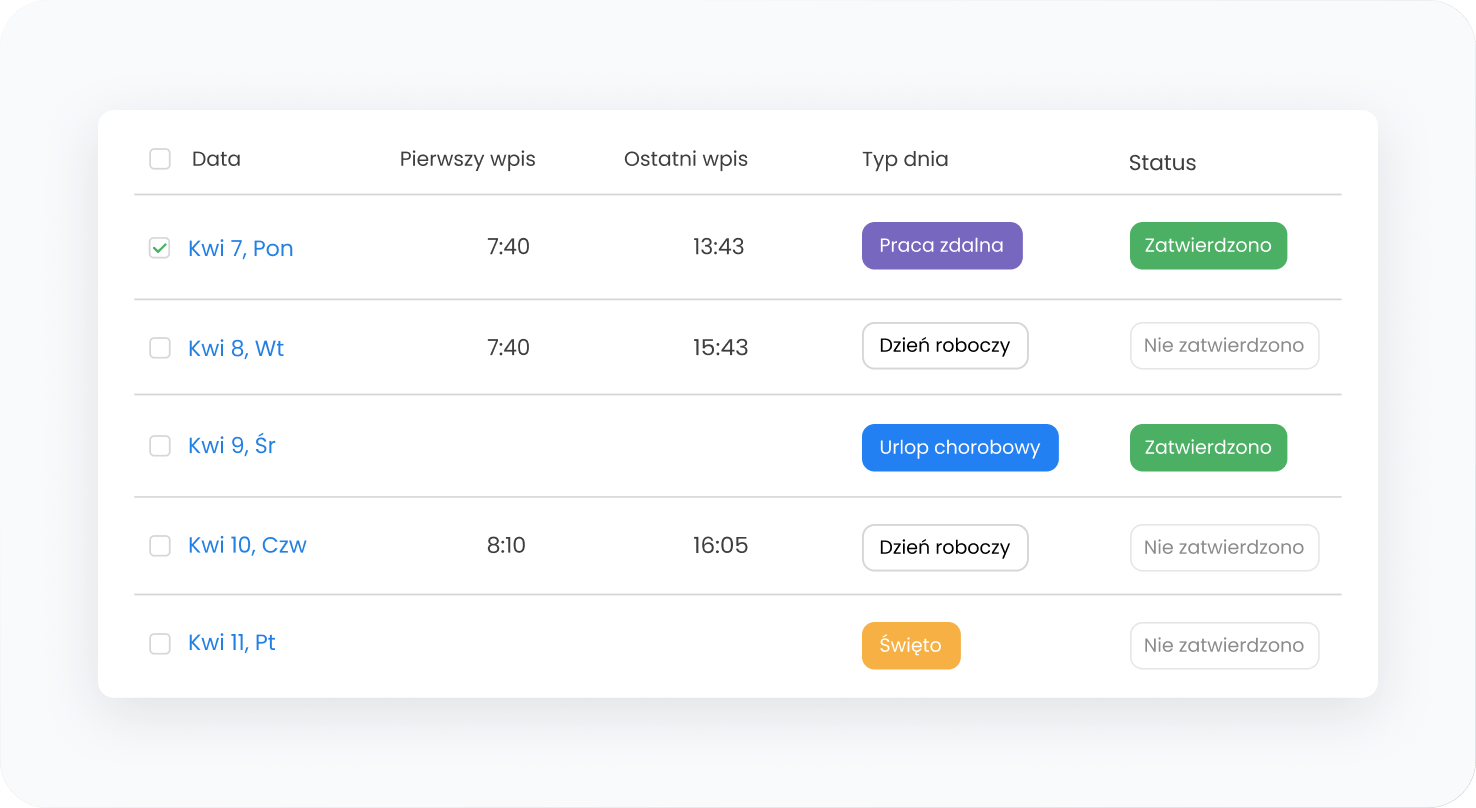
Task: Toggle the select-all checkbox in the header
Action: pos(160,159)
